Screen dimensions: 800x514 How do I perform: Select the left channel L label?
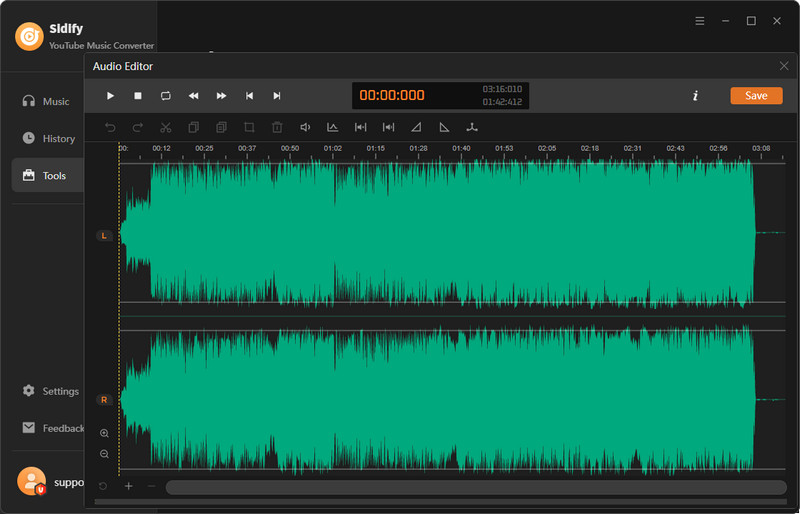coord(104,235)
